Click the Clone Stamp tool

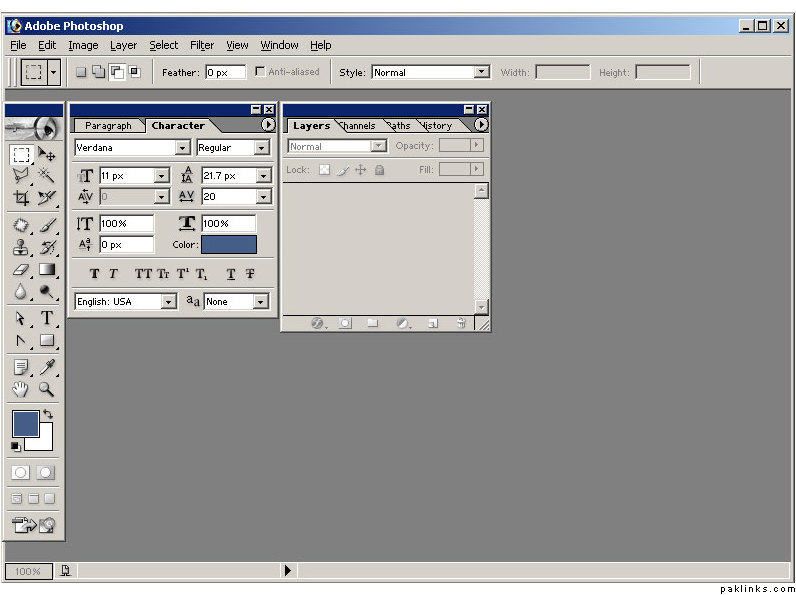[21, 247]
